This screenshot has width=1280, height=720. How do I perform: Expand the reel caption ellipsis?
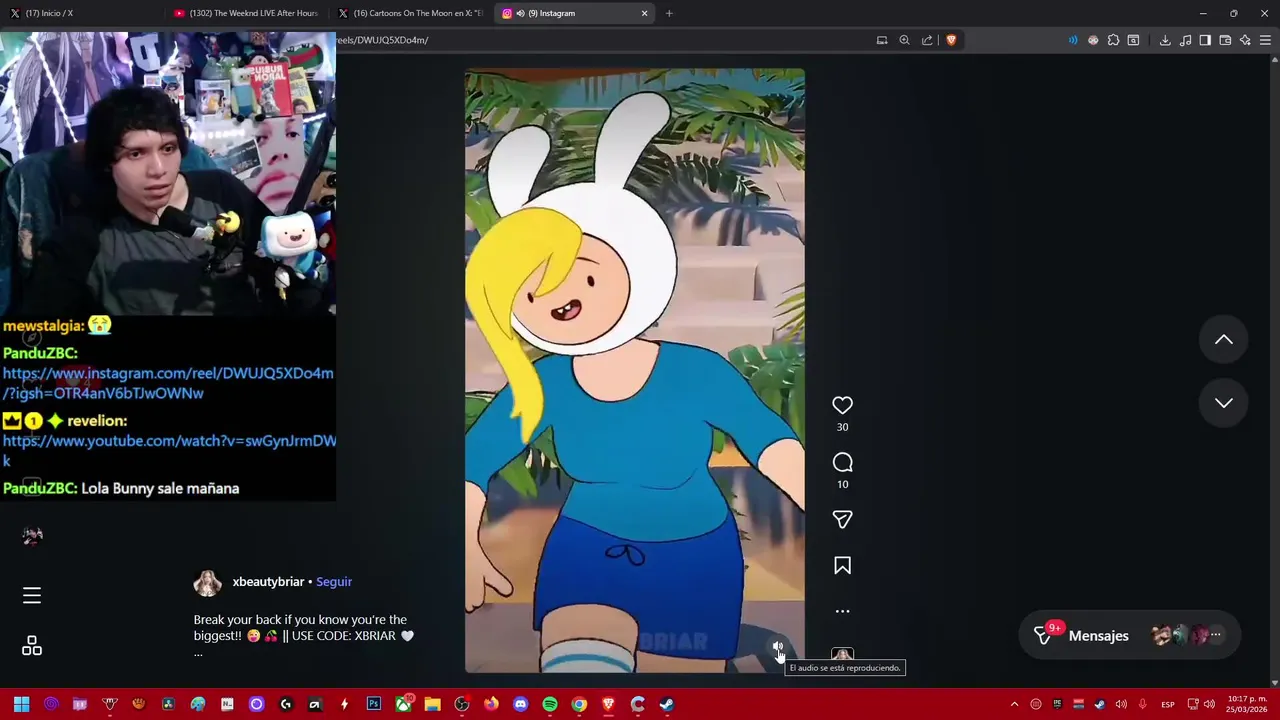pos(198,653)
